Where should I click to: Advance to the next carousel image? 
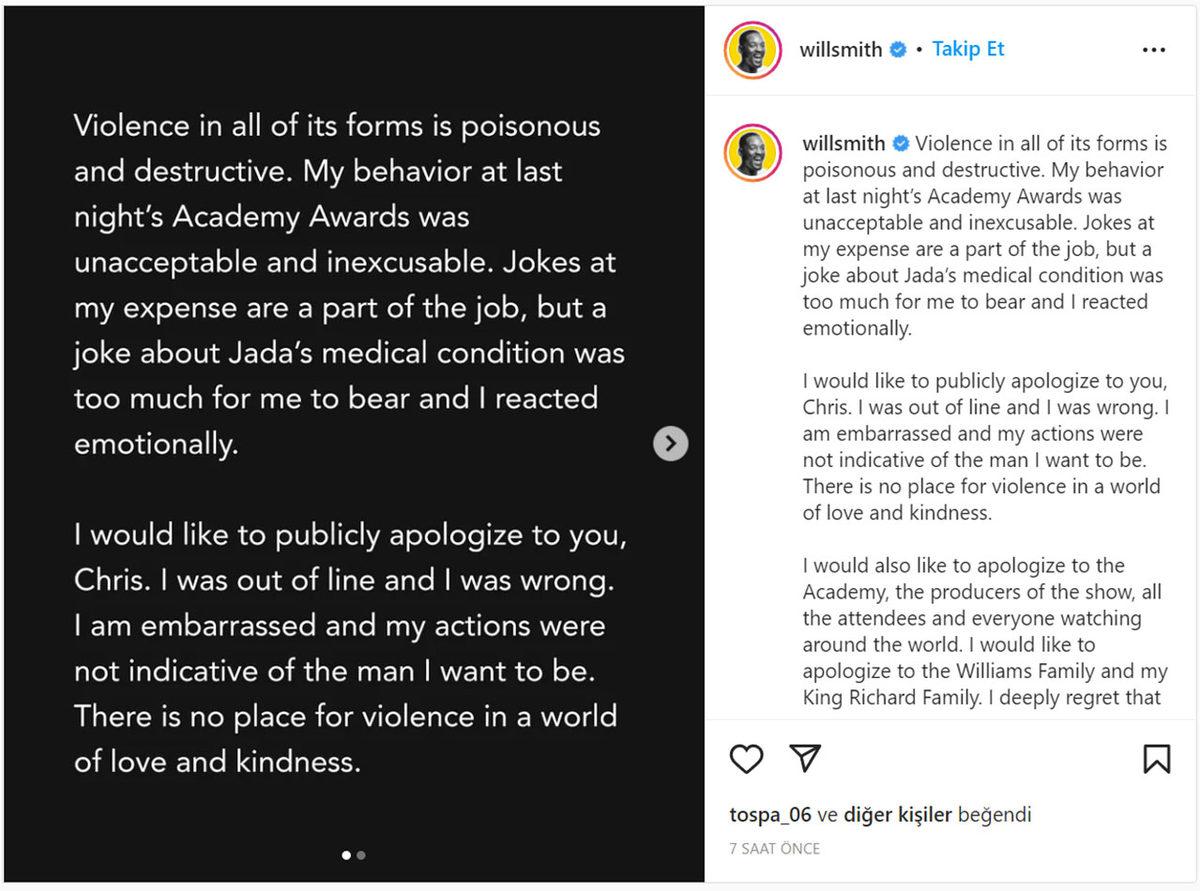point(670,442)
